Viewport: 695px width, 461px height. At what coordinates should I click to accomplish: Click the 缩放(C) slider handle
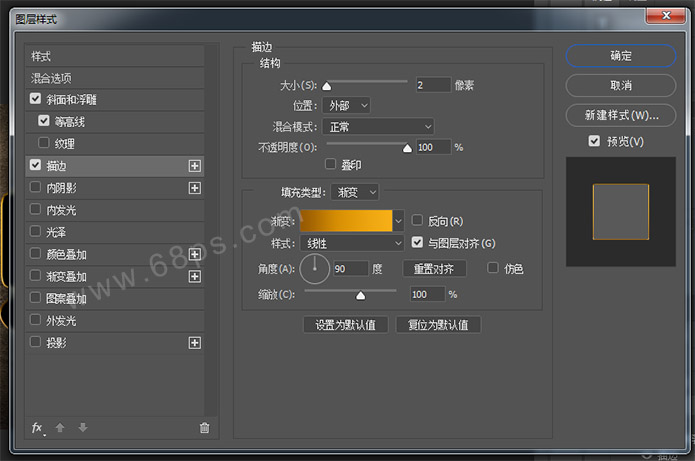(x=361, y=295)
